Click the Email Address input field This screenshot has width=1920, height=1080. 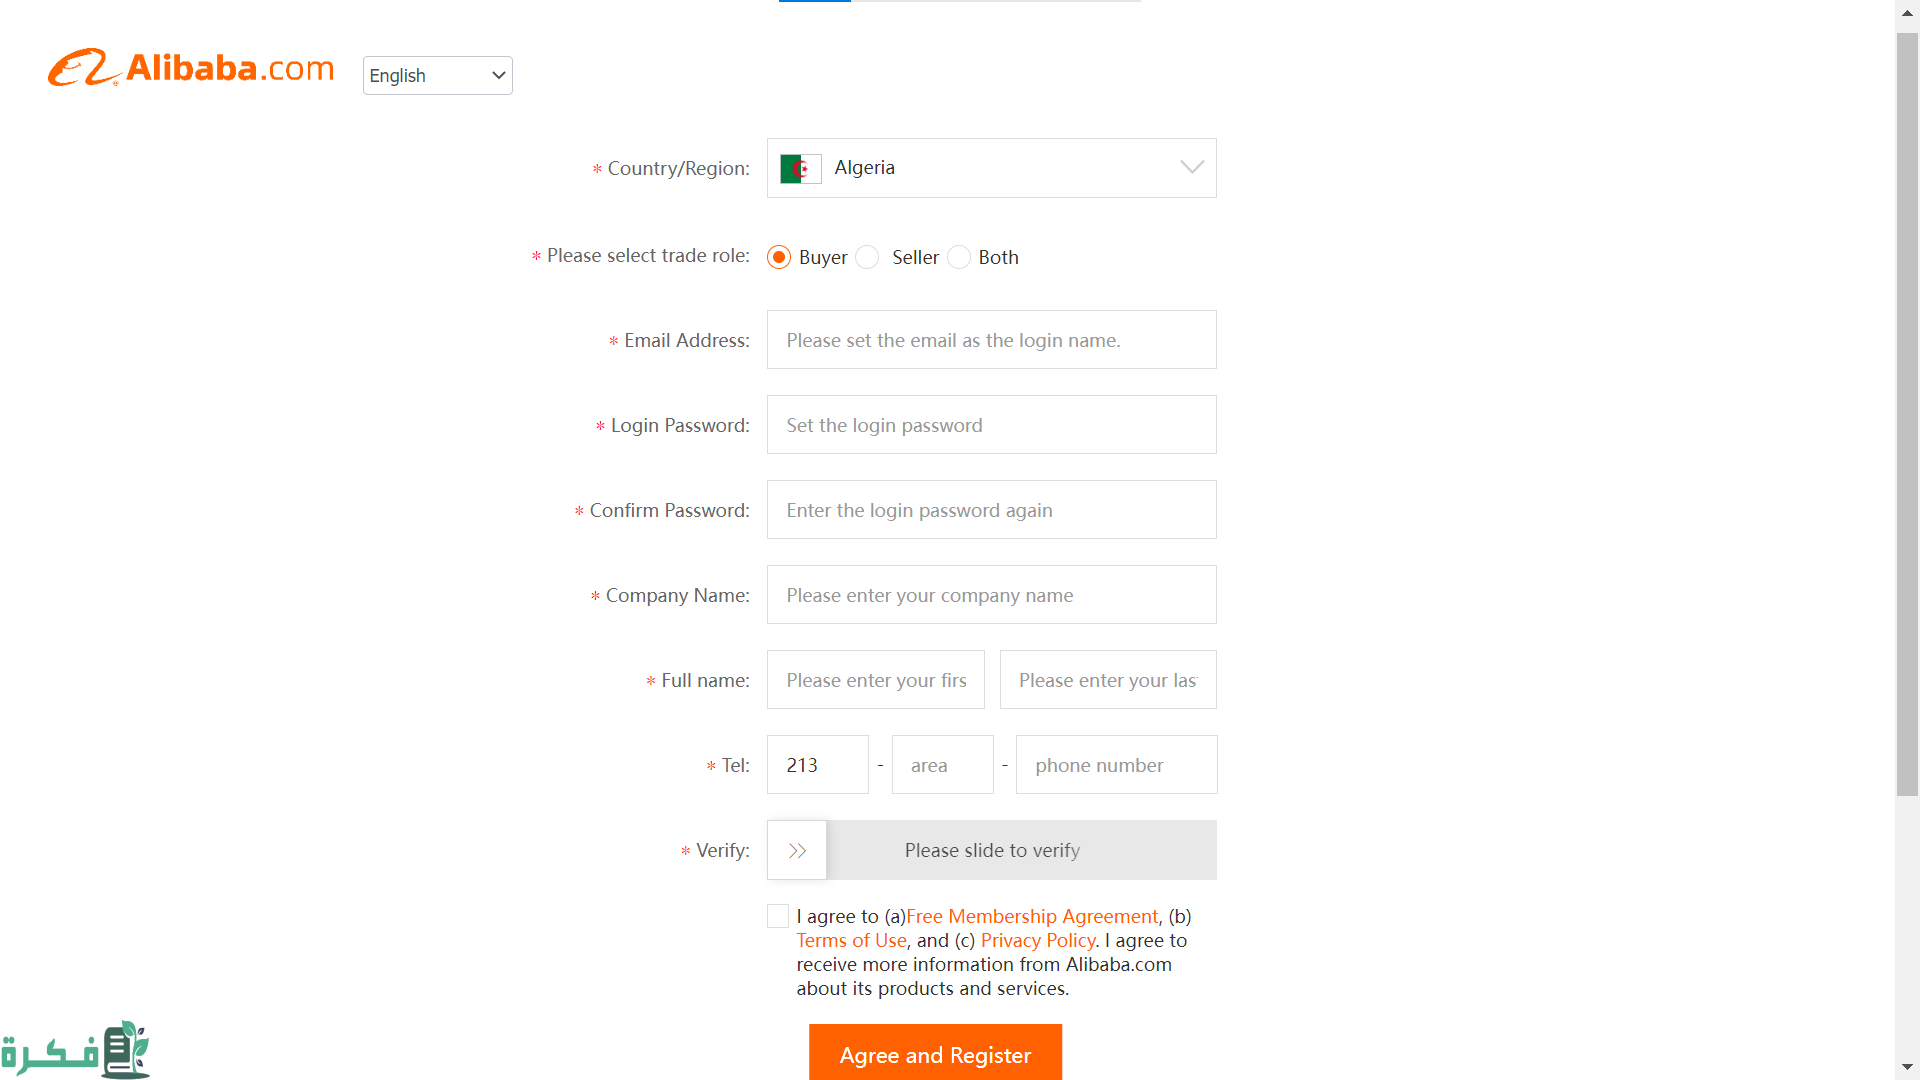(x=991, y=340)
